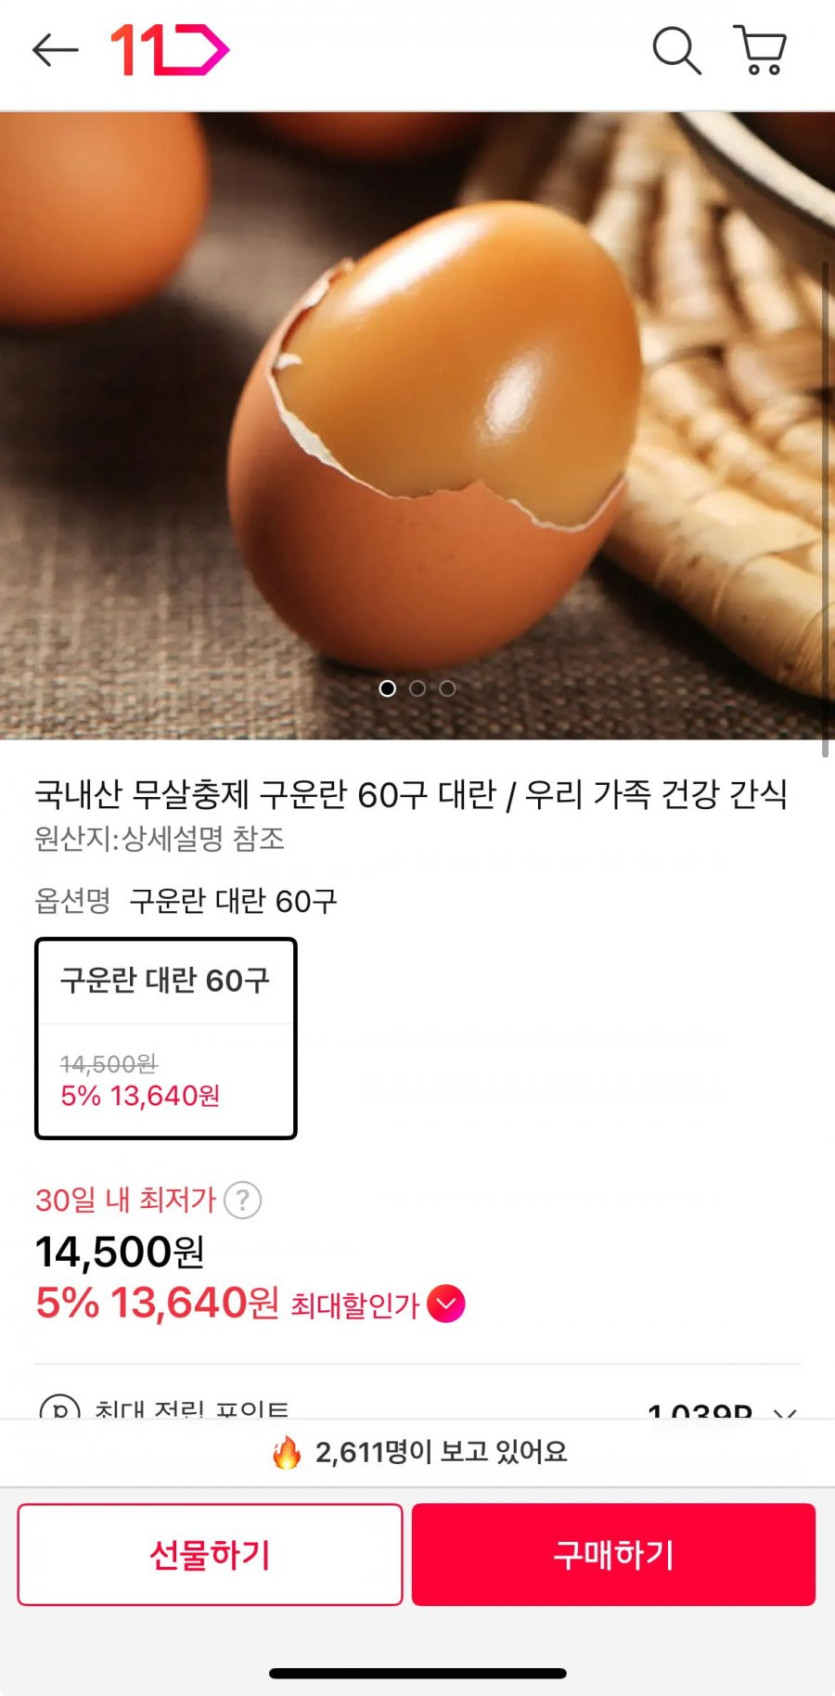Expand the 최대할인가 pink arrow
The height and width of the screenshot is (1696, 835).
[x=446, y=1304]
